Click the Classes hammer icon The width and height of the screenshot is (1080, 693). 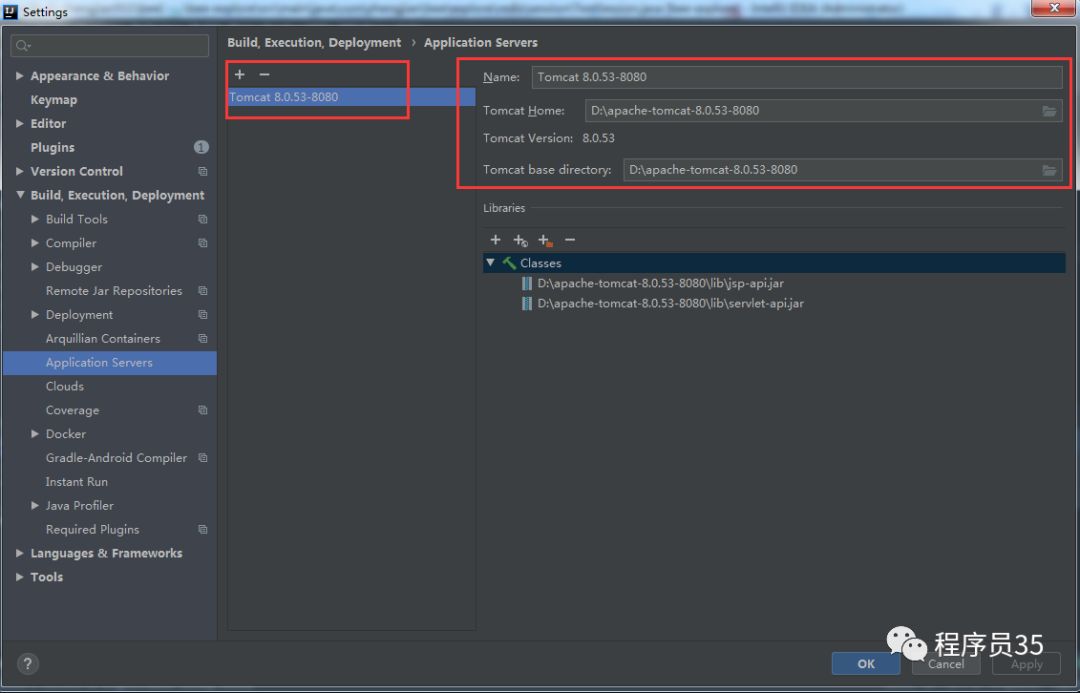click(509, 263)
